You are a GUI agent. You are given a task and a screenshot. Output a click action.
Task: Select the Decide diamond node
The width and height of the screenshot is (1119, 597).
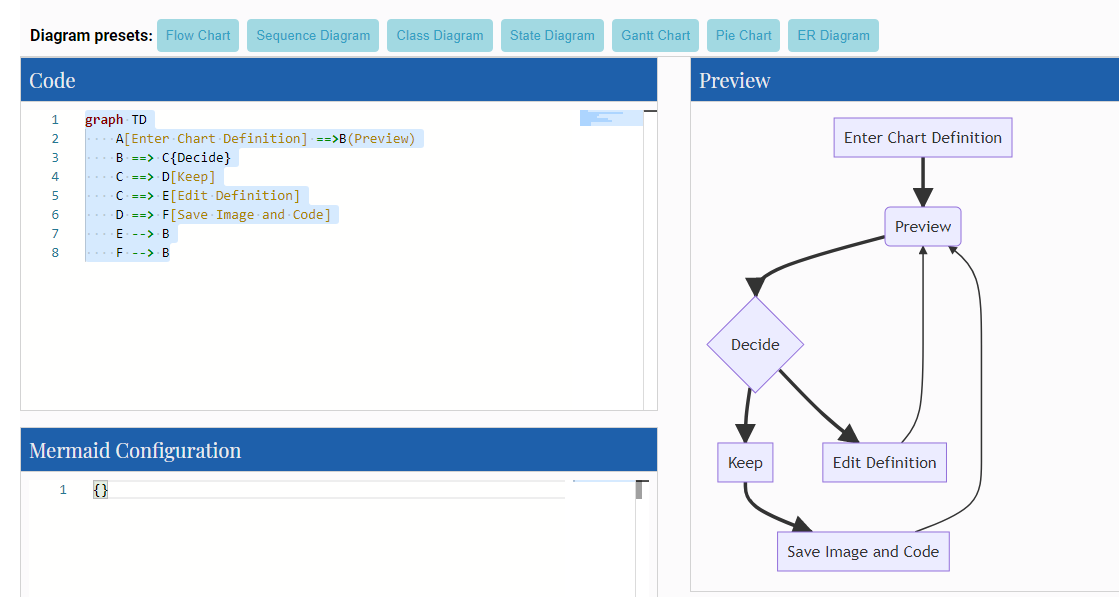click(x=755, y=345)
